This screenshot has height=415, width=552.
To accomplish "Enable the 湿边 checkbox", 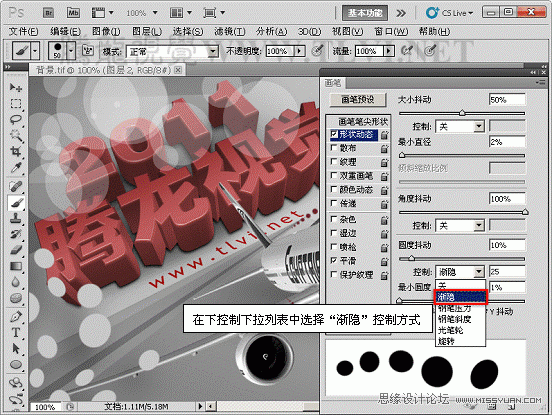I will [334, 233].
